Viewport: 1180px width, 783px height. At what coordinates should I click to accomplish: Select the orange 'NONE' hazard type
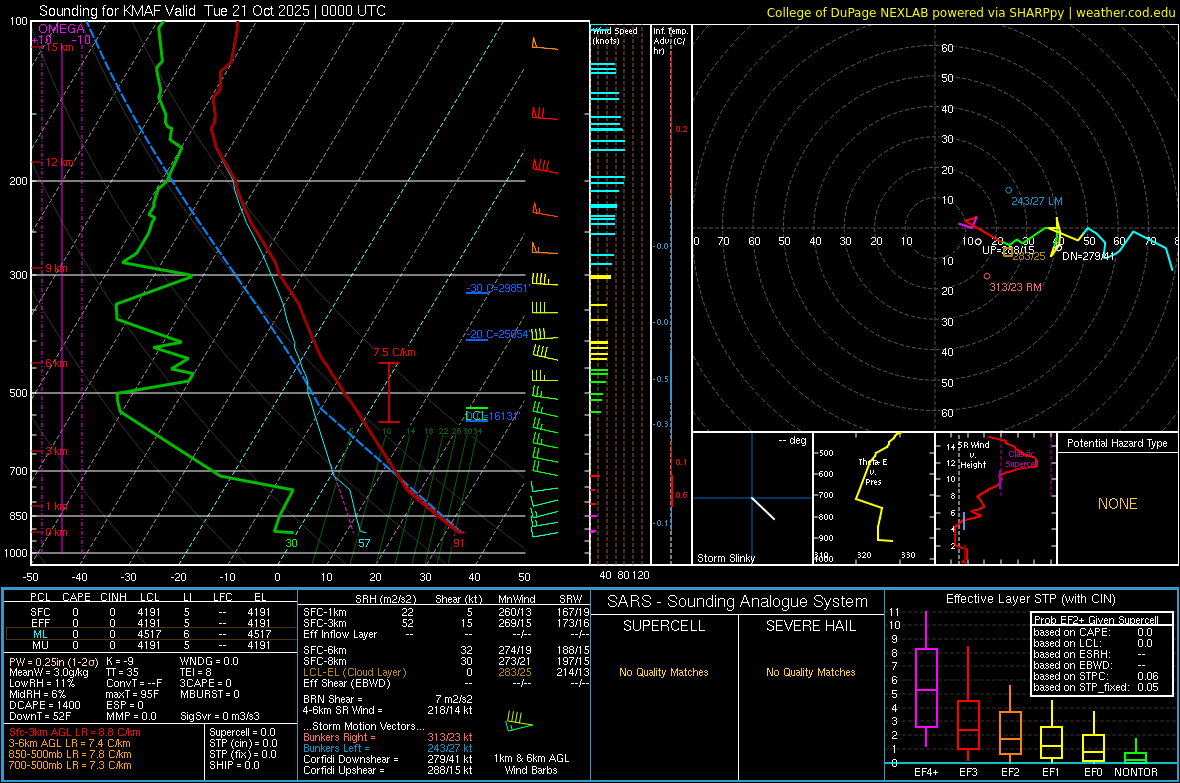click(x=1117, y=504)
